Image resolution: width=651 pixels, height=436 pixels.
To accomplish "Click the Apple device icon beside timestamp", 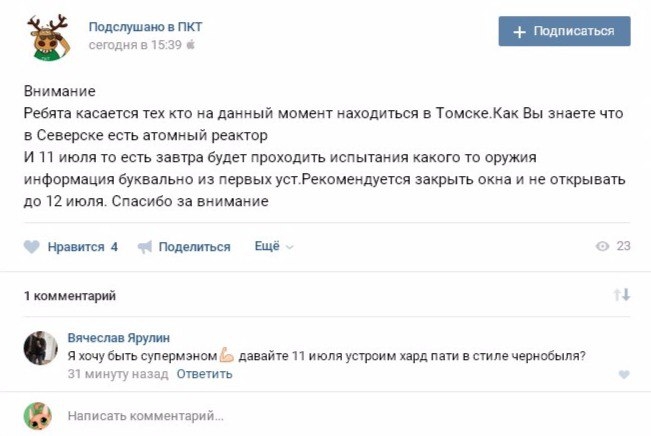I will (x=191, y=44).
